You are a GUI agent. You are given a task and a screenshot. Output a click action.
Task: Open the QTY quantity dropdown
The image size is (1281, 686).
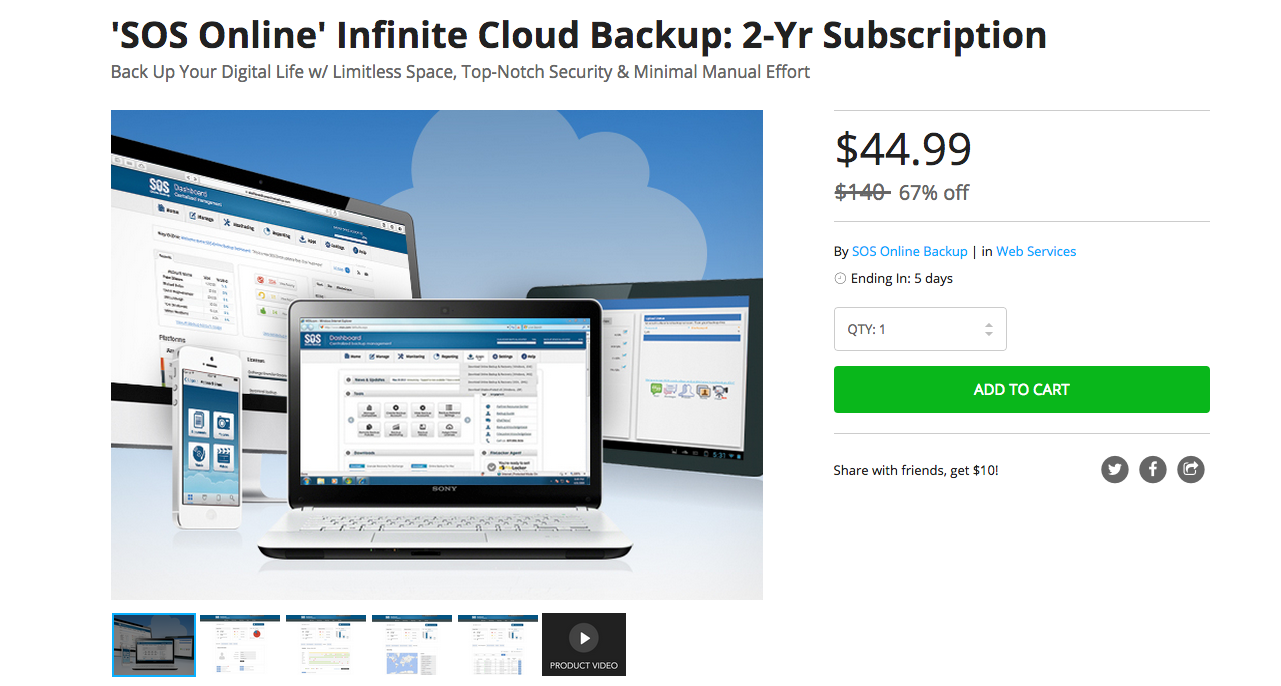pos(920,329)
